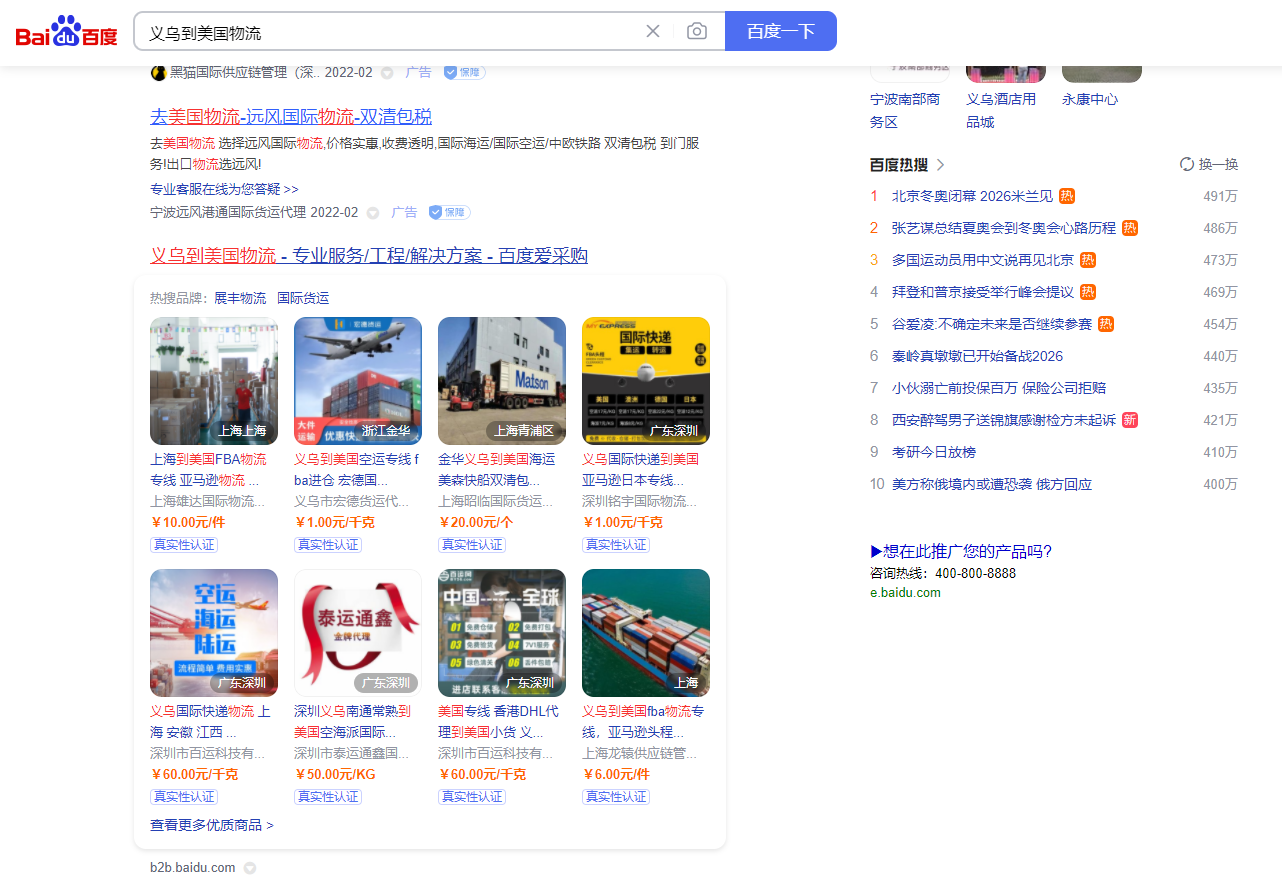Open 上海 cargo ship product thumbnail

point(646,633)
